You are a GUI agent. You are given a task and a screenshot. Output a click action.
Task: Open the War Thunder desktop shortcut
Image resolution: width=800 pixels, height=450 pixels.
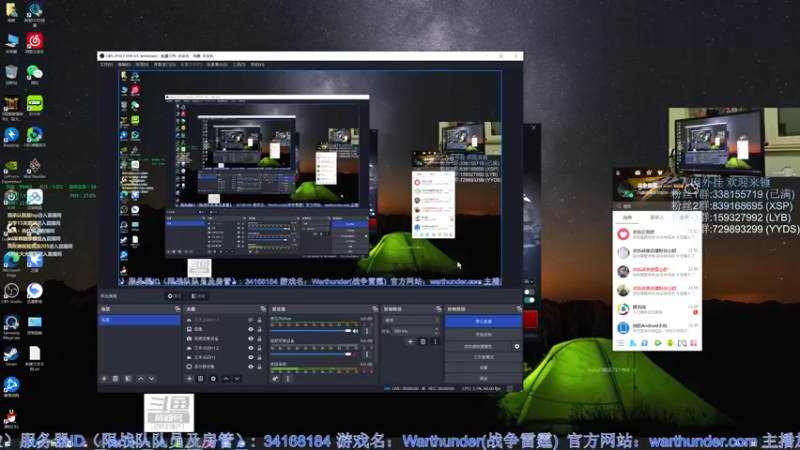(35, 168)
